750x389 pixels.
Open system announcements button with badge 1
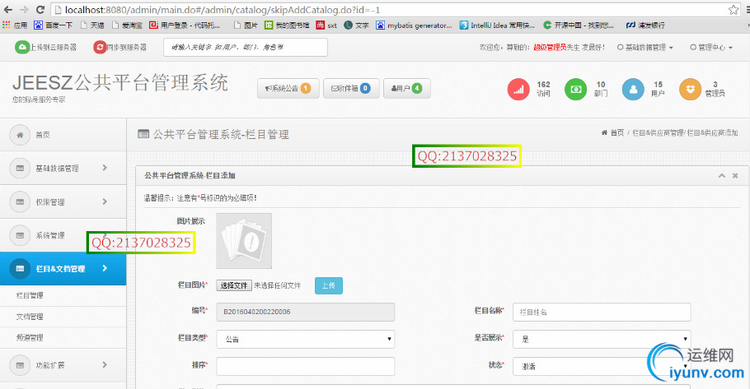pyautogui.click(x=288, y=88)
